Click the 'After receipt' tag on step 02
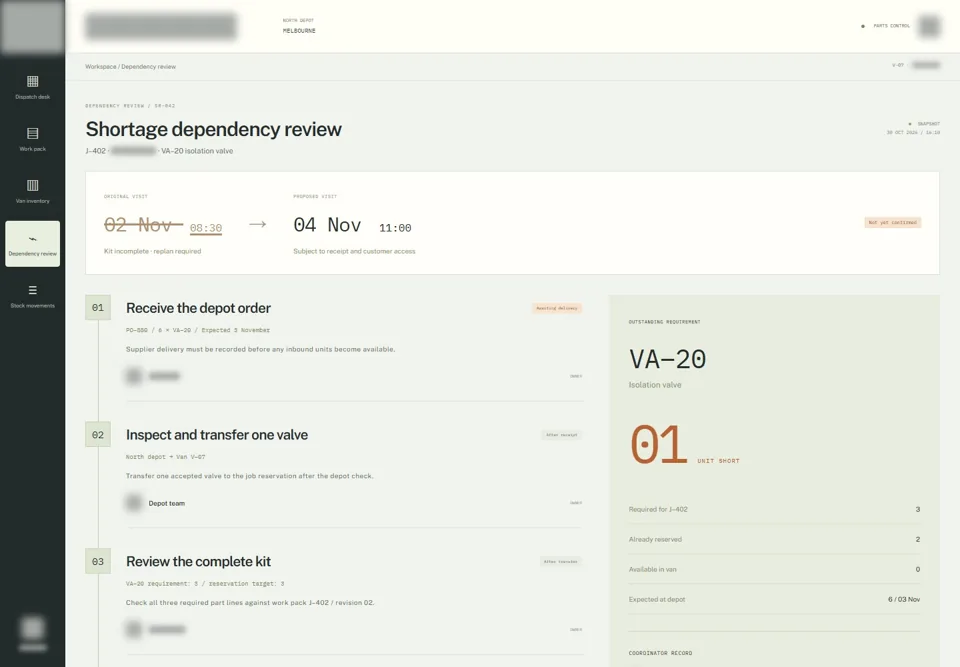This screenshot has width=960, height=667. pos(561,435)
